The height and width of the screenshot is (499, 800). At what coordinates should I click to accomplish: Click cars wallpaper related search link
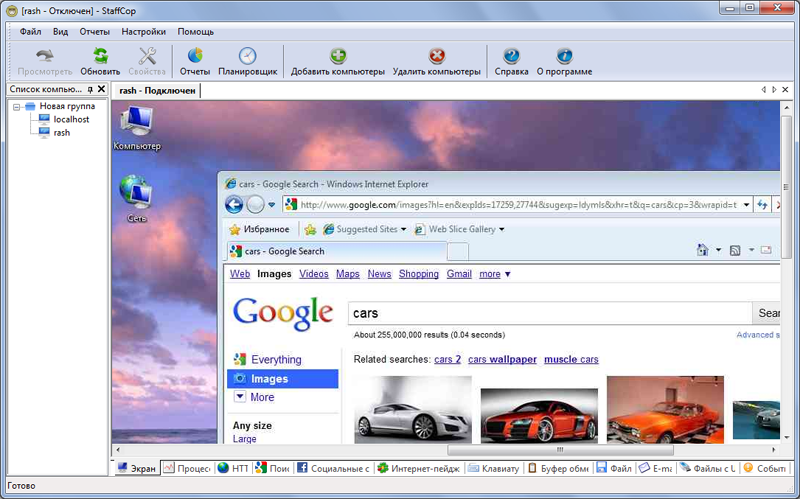point(502,360)
